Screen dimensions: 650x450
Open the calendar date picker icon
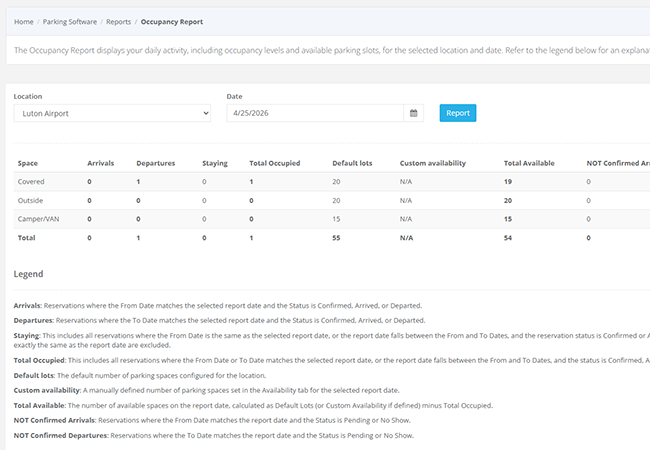(x=413, y=113)
